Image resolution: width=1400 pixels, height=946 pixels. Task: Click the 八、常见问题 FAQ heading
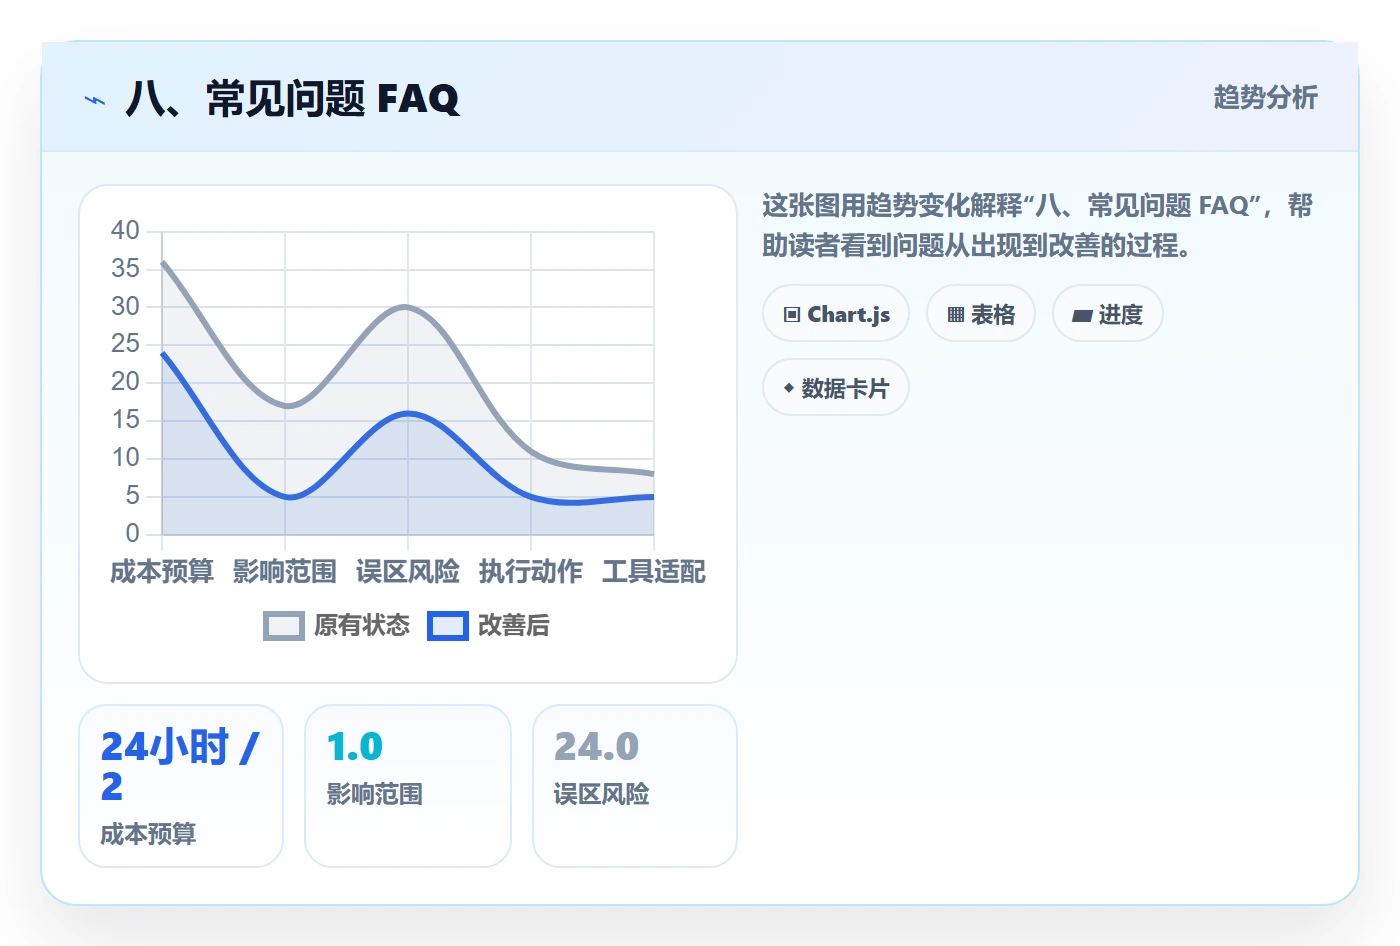(x=292, y=99)
